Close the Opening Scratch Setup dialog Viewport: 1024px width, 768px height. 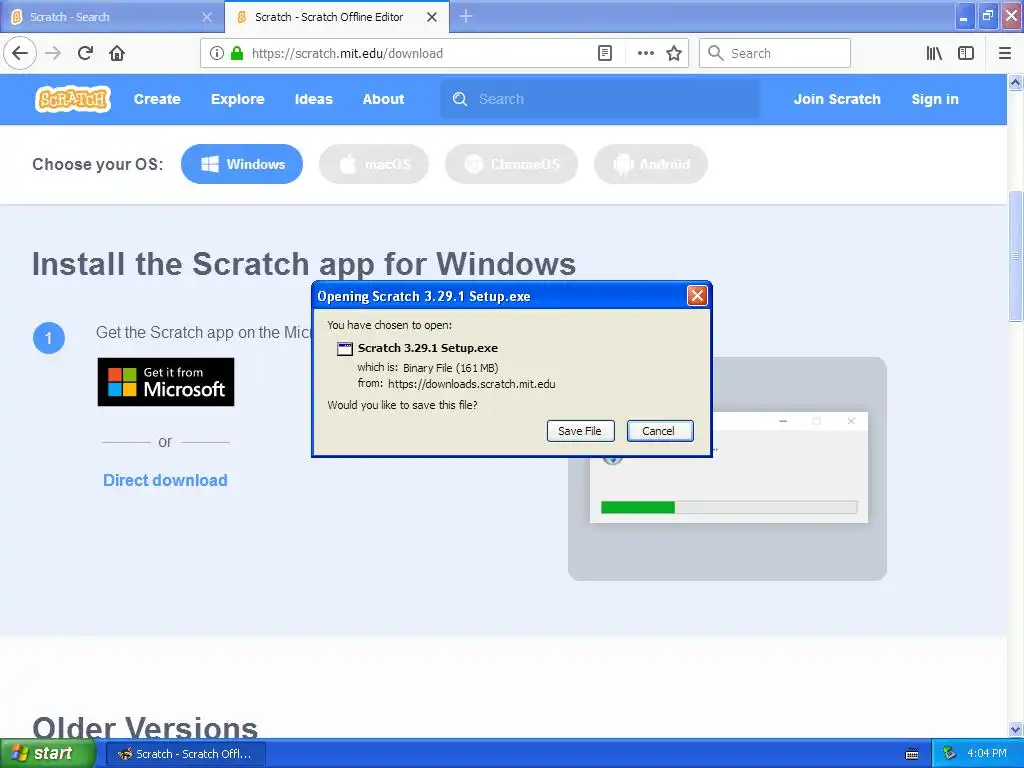tap(697, 296)
